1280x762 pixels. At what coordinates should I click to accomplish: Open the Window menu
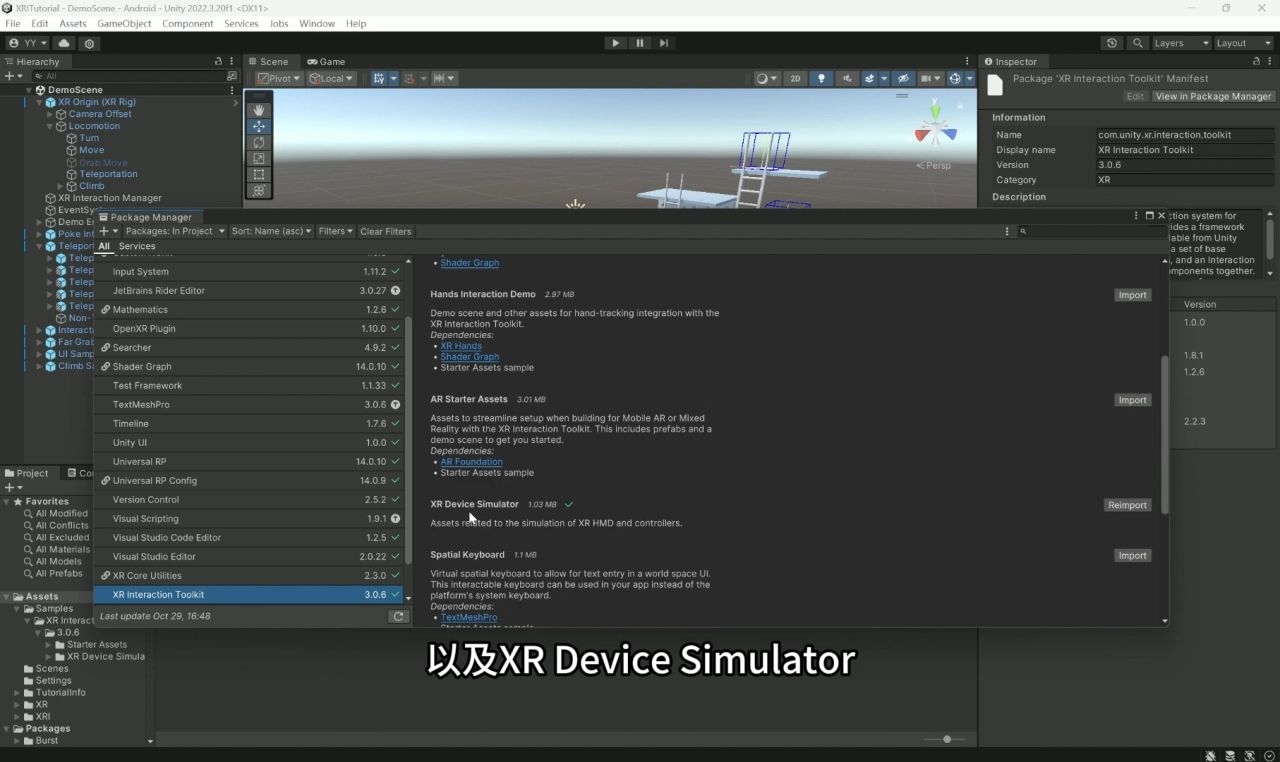[x=317, y=23]
